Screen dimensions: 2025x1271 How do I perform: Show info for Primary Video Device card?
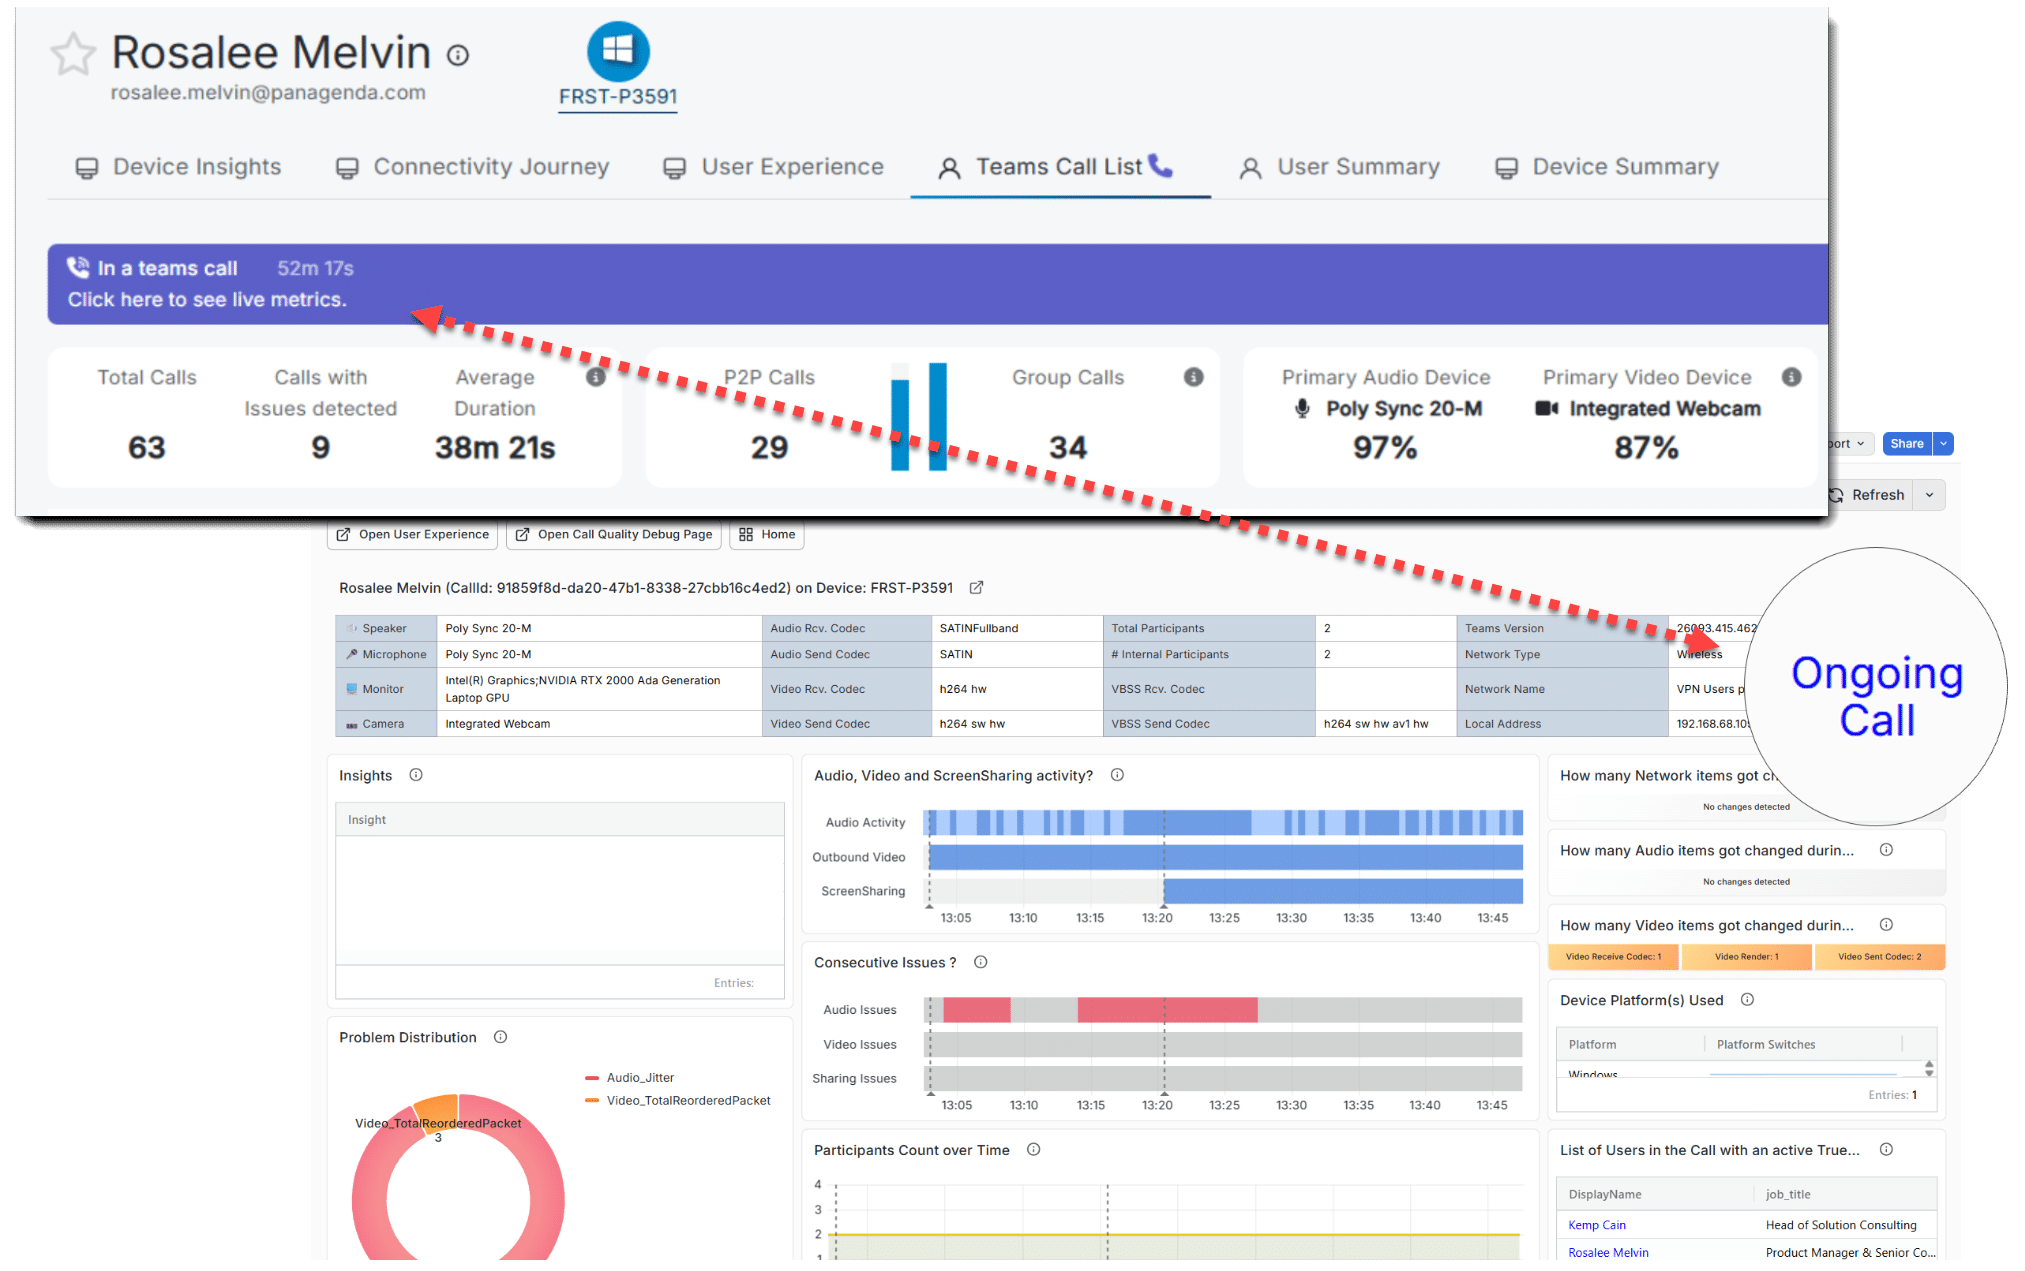pyautogui.click(x=1791, y=377)
